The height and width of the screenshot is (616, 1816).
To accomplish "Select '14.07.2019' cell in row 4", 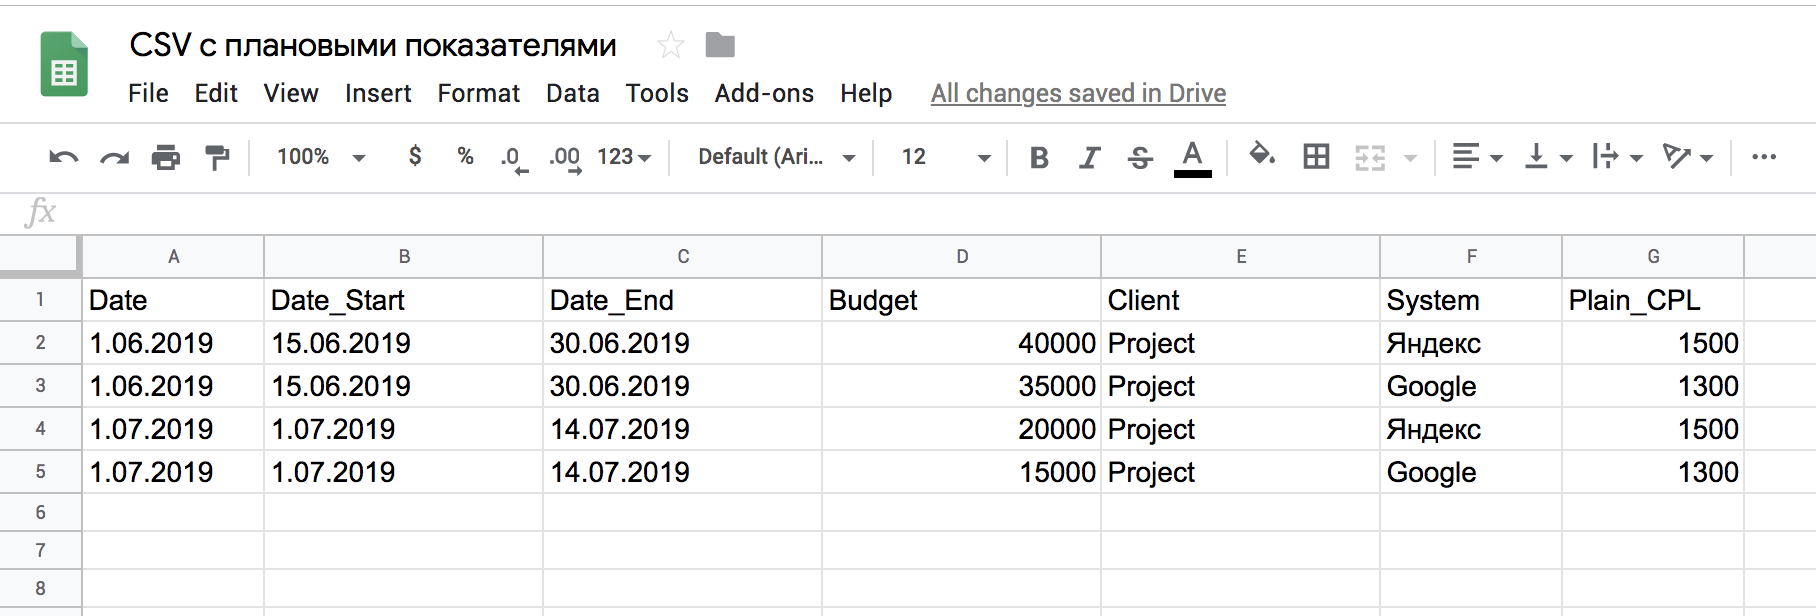I will coord(683,429).
